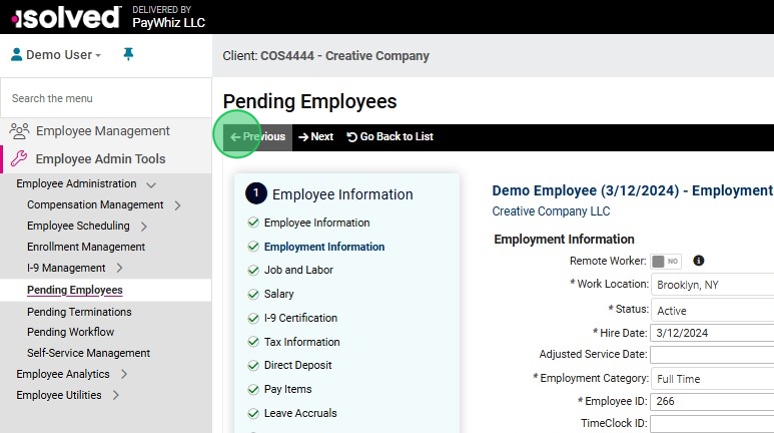
Task: Open Pending Terminations menu item
Action: click(79, 312)
